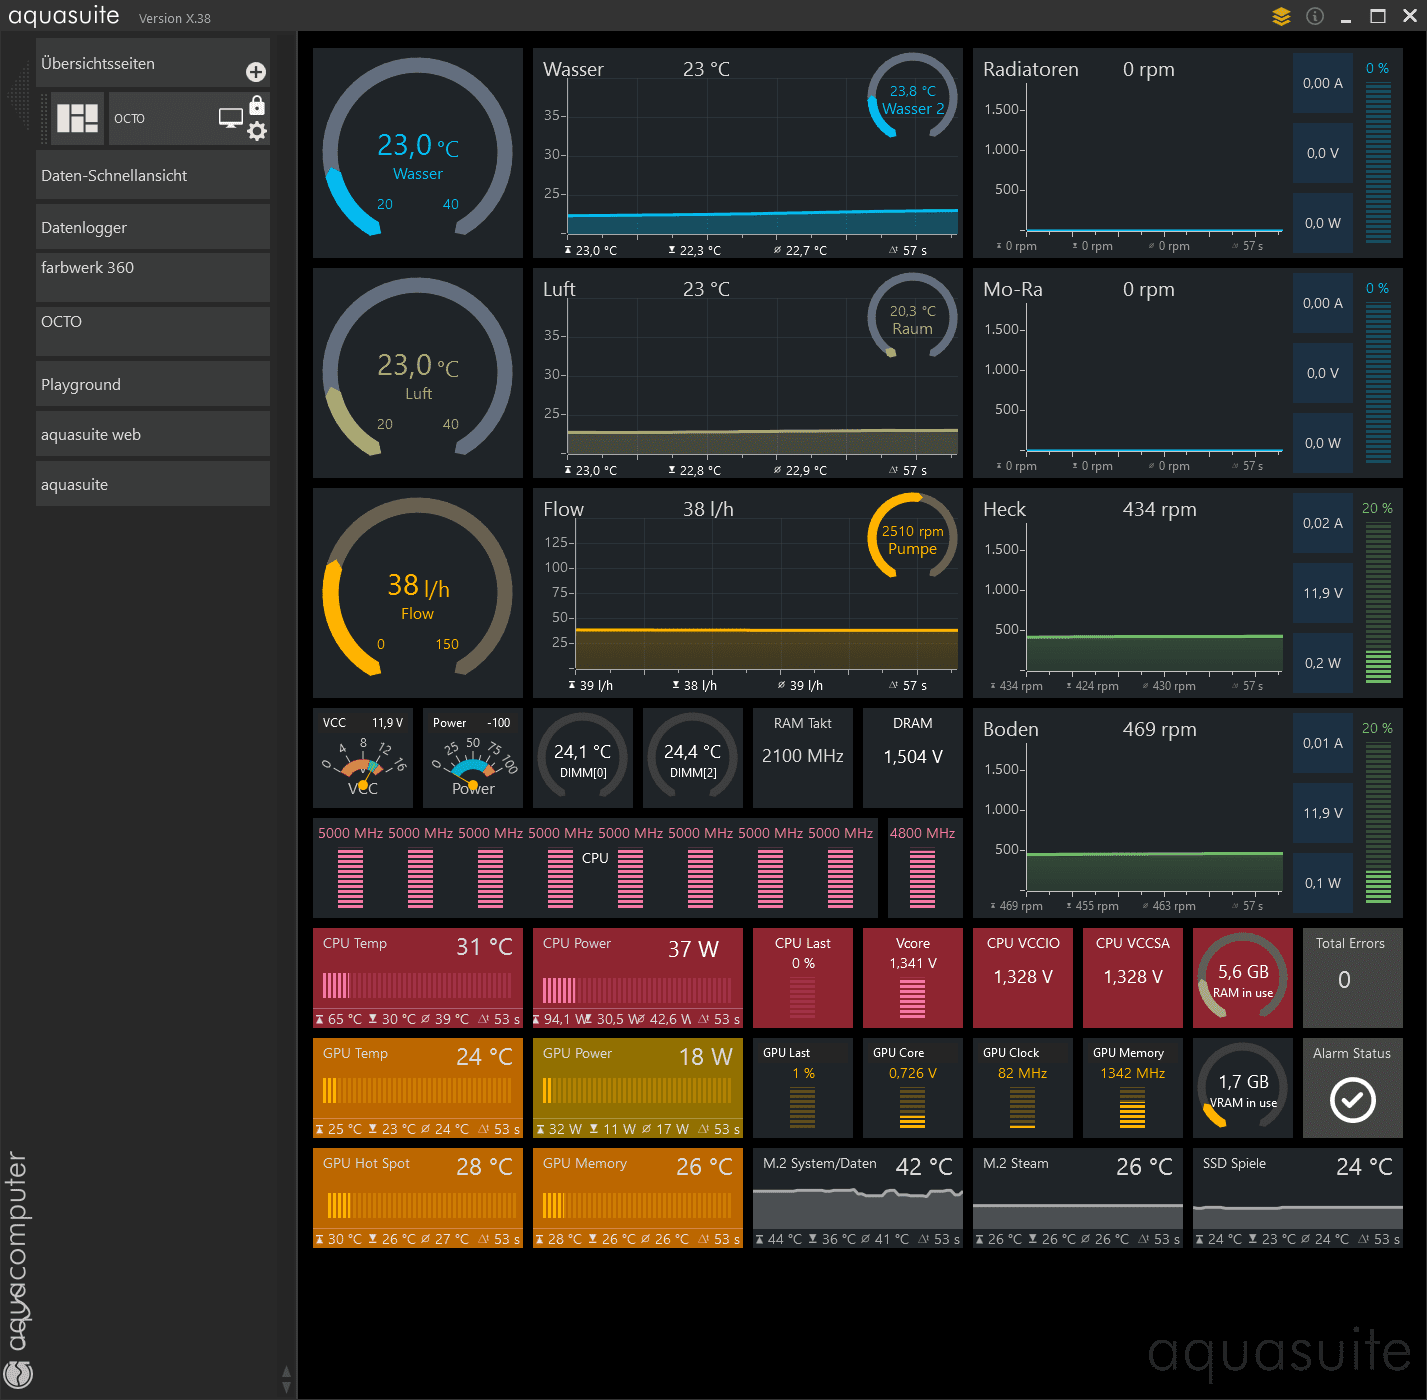
Task: Click the Flow 38 l/h round gauge
Action: [418, 593]
